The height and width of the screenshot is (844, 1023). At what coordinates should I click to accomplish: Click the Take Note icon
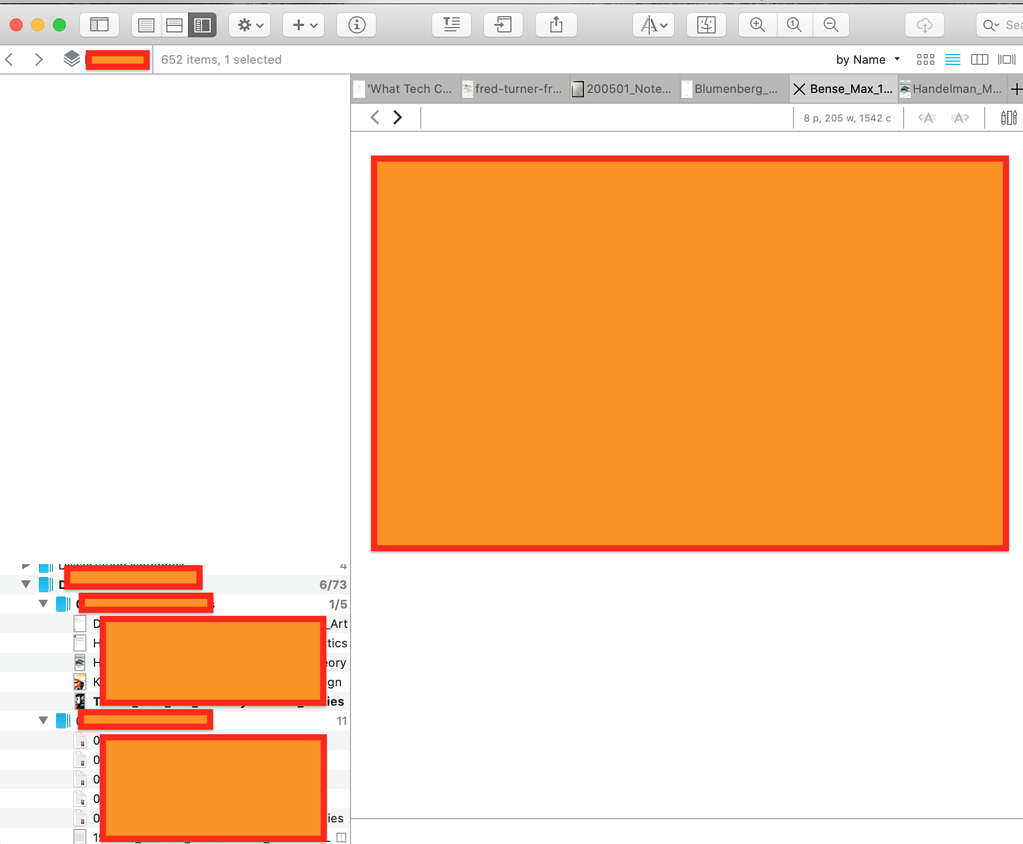pyautogui.click(x=451, y=25)
